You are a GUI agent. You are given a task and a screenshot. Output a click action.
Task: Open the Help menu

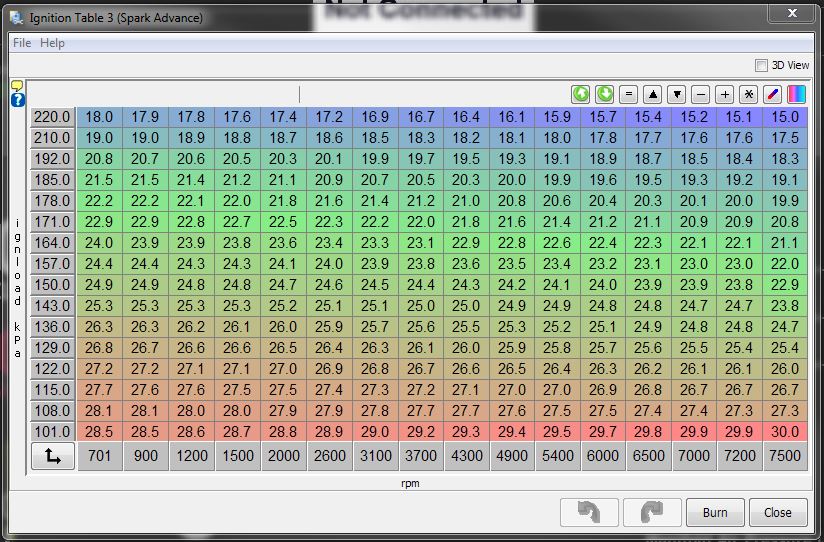(52, 43)
